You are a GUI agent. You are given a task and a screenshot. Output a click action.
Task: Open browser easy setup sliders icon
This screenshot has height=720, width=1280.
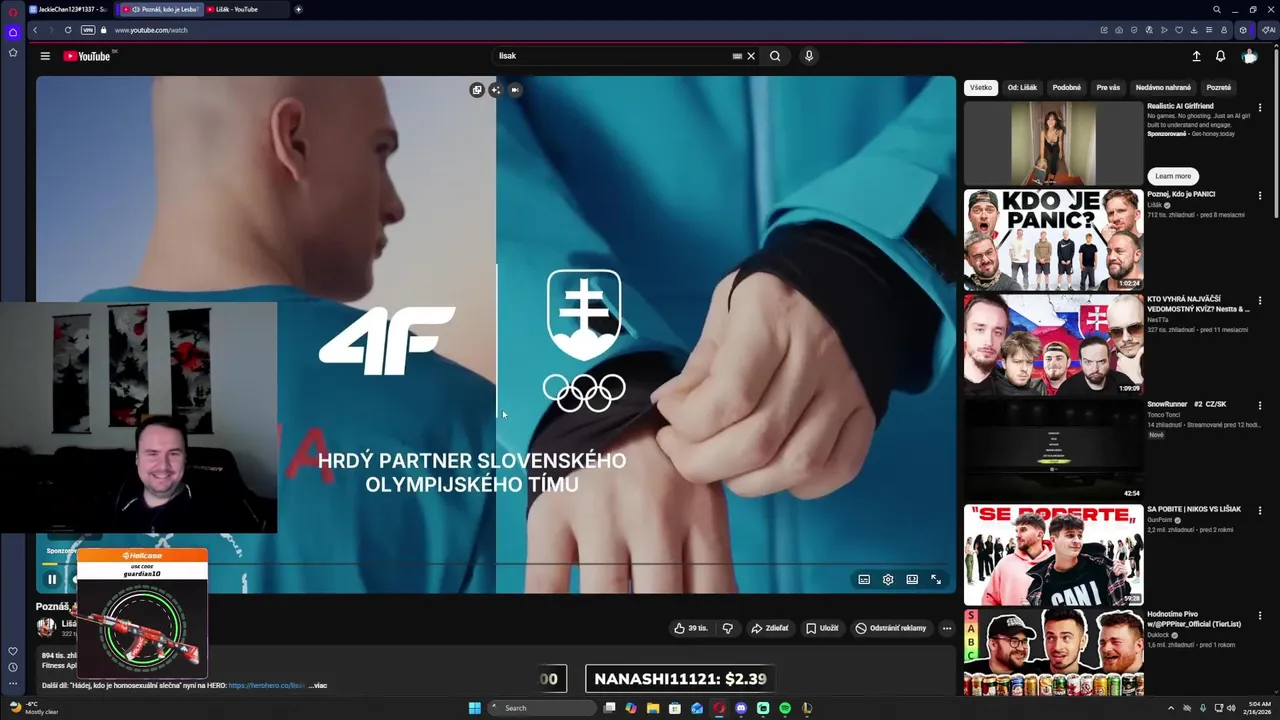(1208, 30)
